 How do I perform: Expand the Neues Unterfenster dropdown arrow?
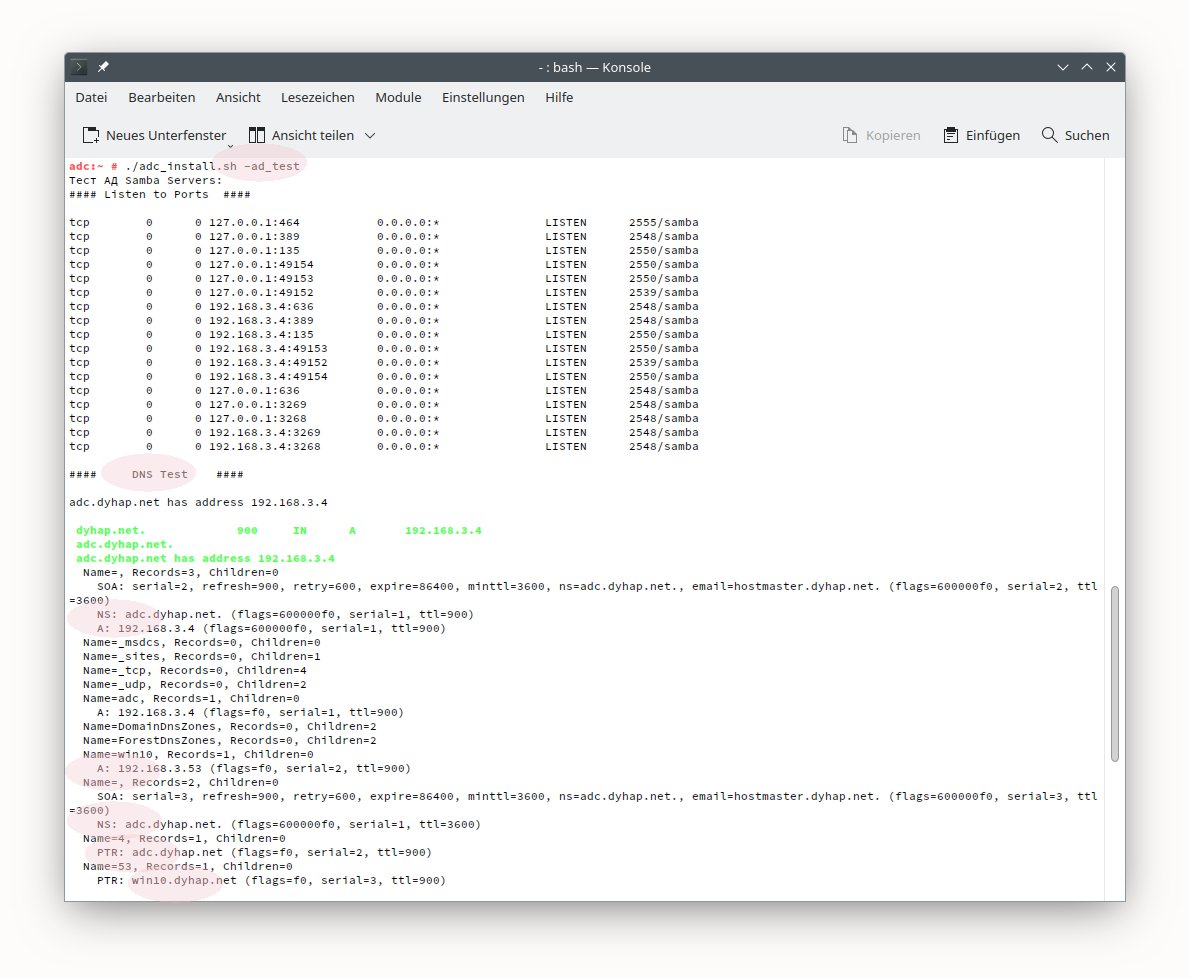pos(231,144)
